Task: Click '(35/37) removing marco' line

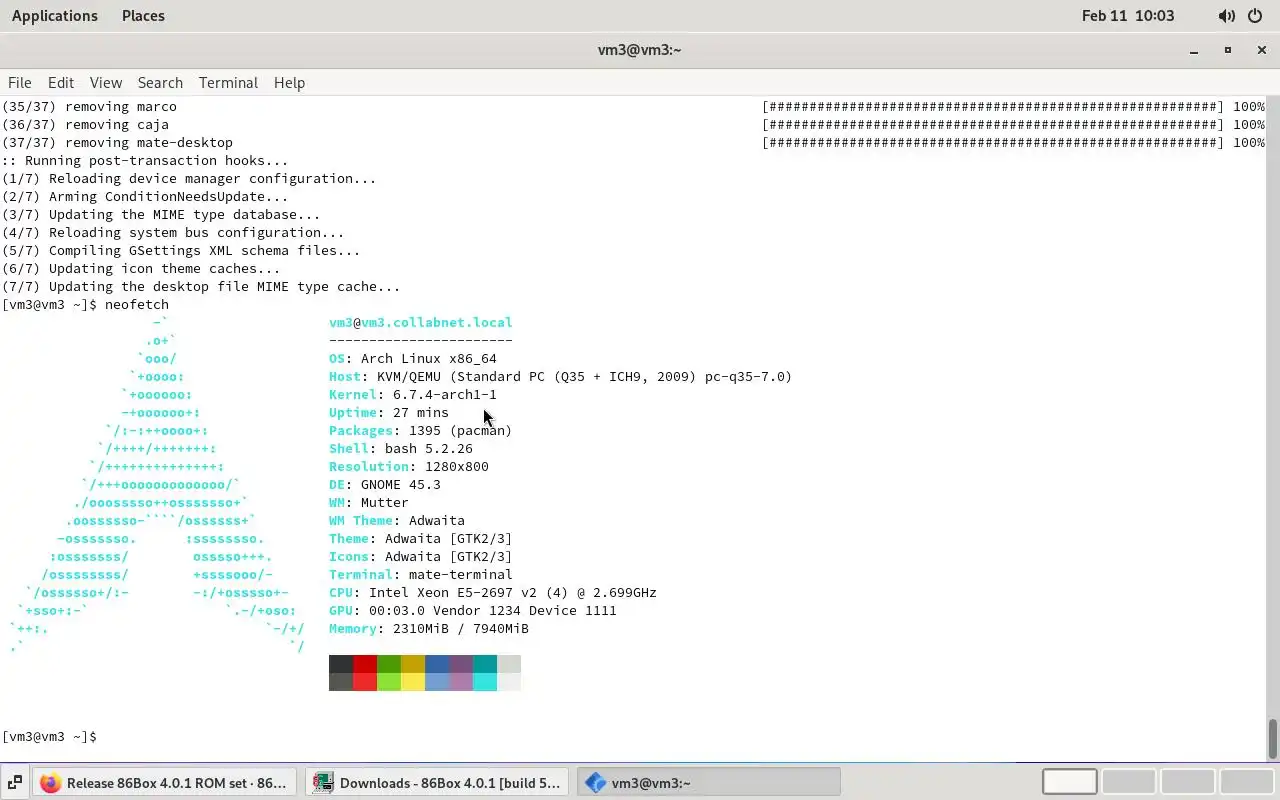Action: [x=89, y=107]
